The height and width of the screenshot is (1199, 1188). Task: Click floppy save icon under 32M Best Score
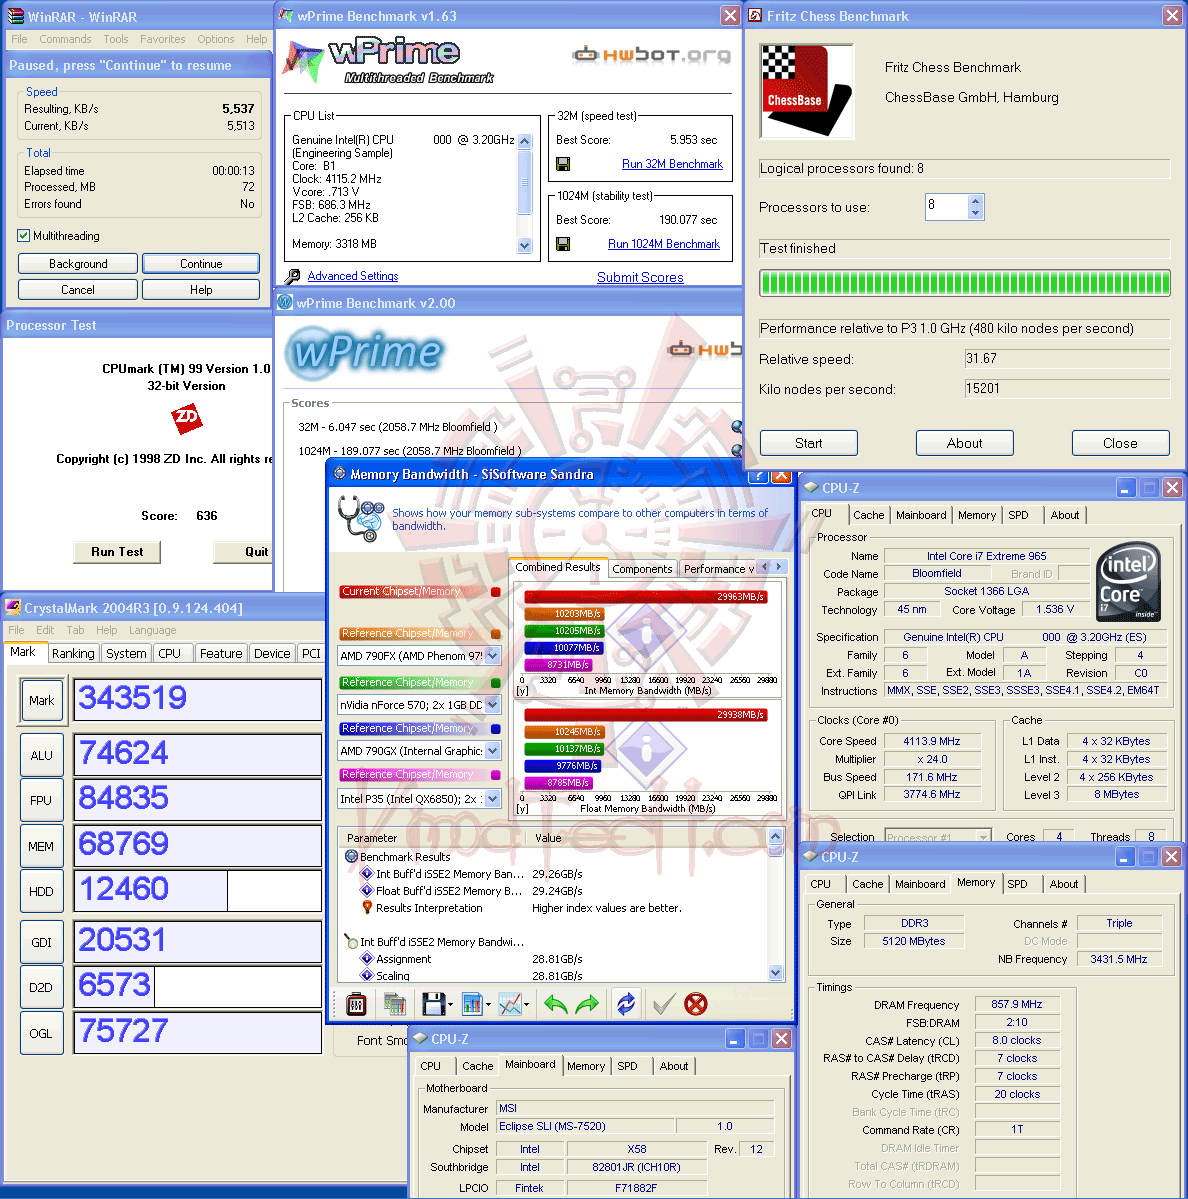(x=563, y=164)
